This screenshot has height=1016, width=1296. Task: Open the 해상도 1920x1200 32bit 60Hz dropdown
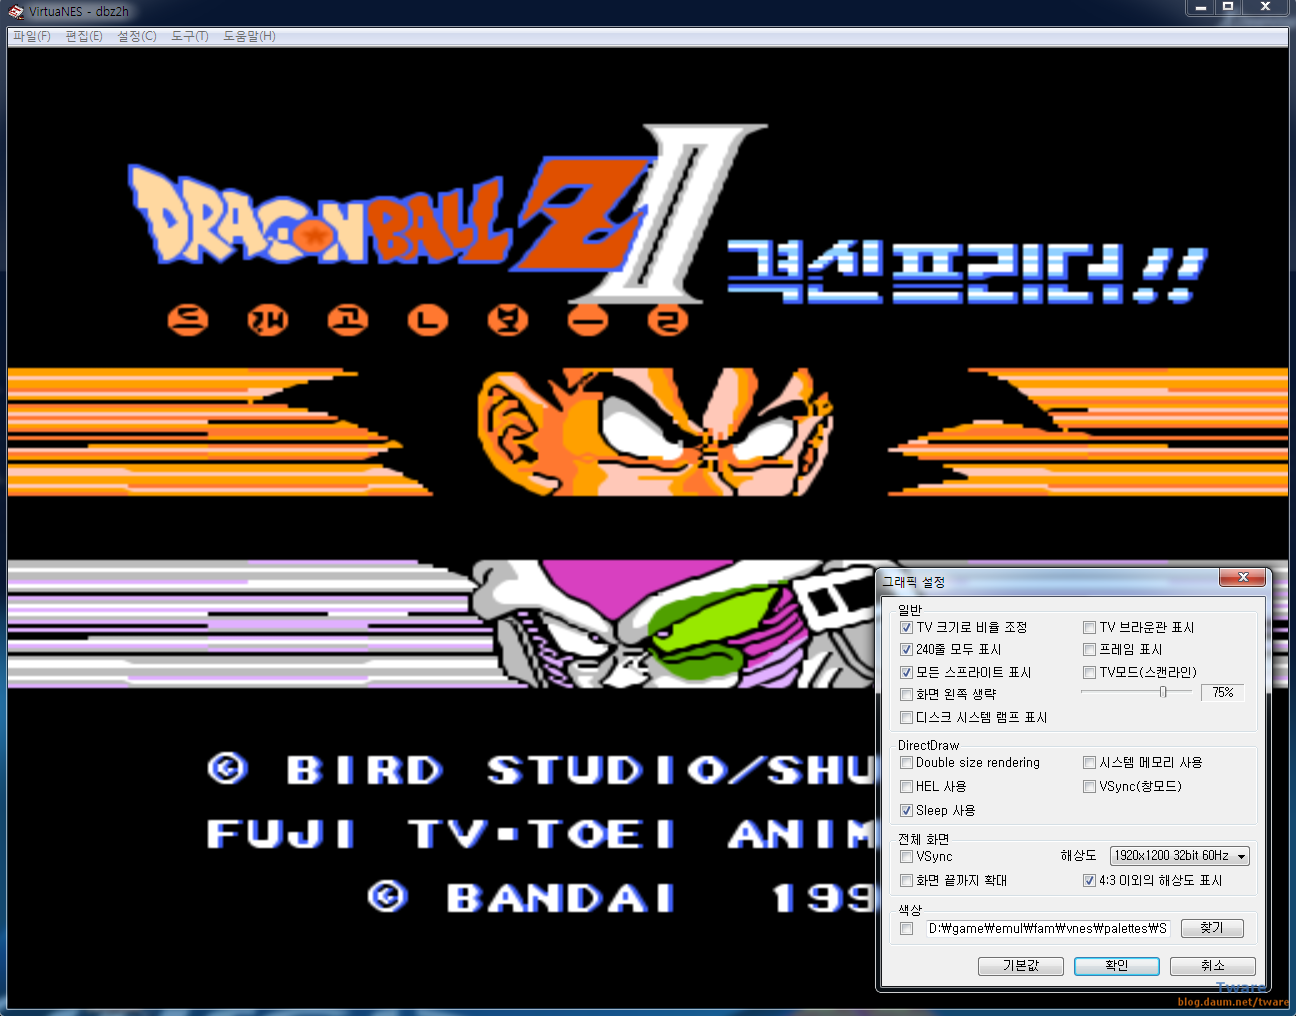coord(1179,856)
